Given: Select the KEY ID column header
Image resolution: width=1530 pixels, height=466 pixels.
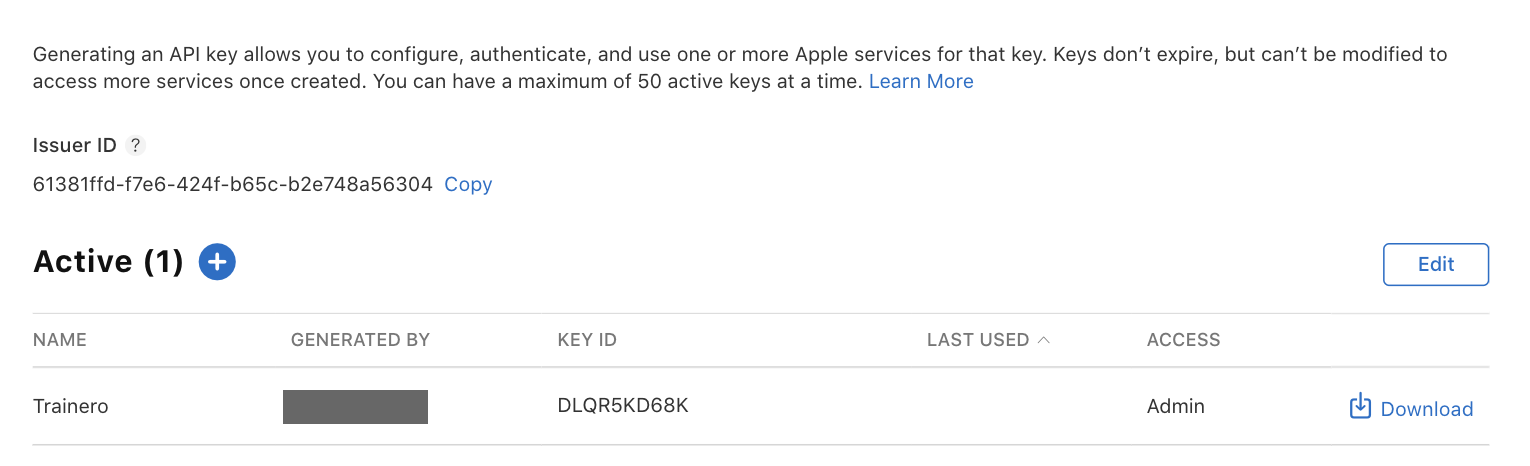Looking at the screenshot, I should click(x=587, y=340).
